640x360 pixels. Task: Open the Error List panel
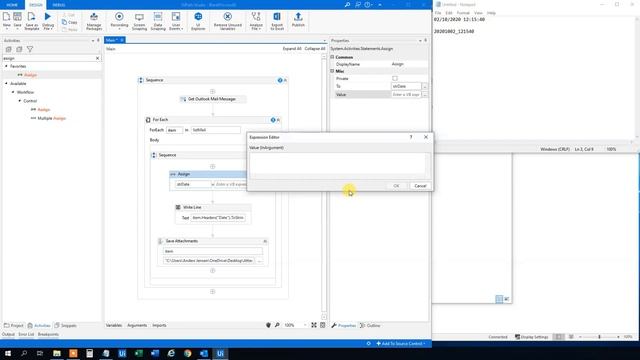(26, 334)
